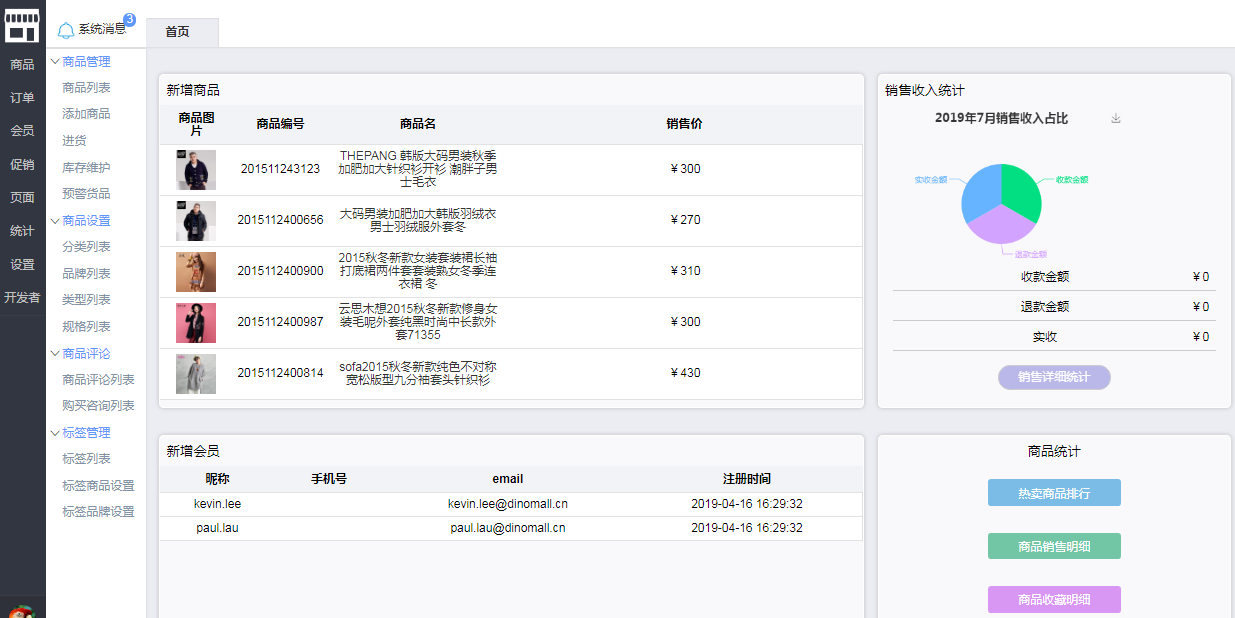Click the thumbnail for product 2015112400987
This screenshot has height=618, width=1235.
coord(196,323)
